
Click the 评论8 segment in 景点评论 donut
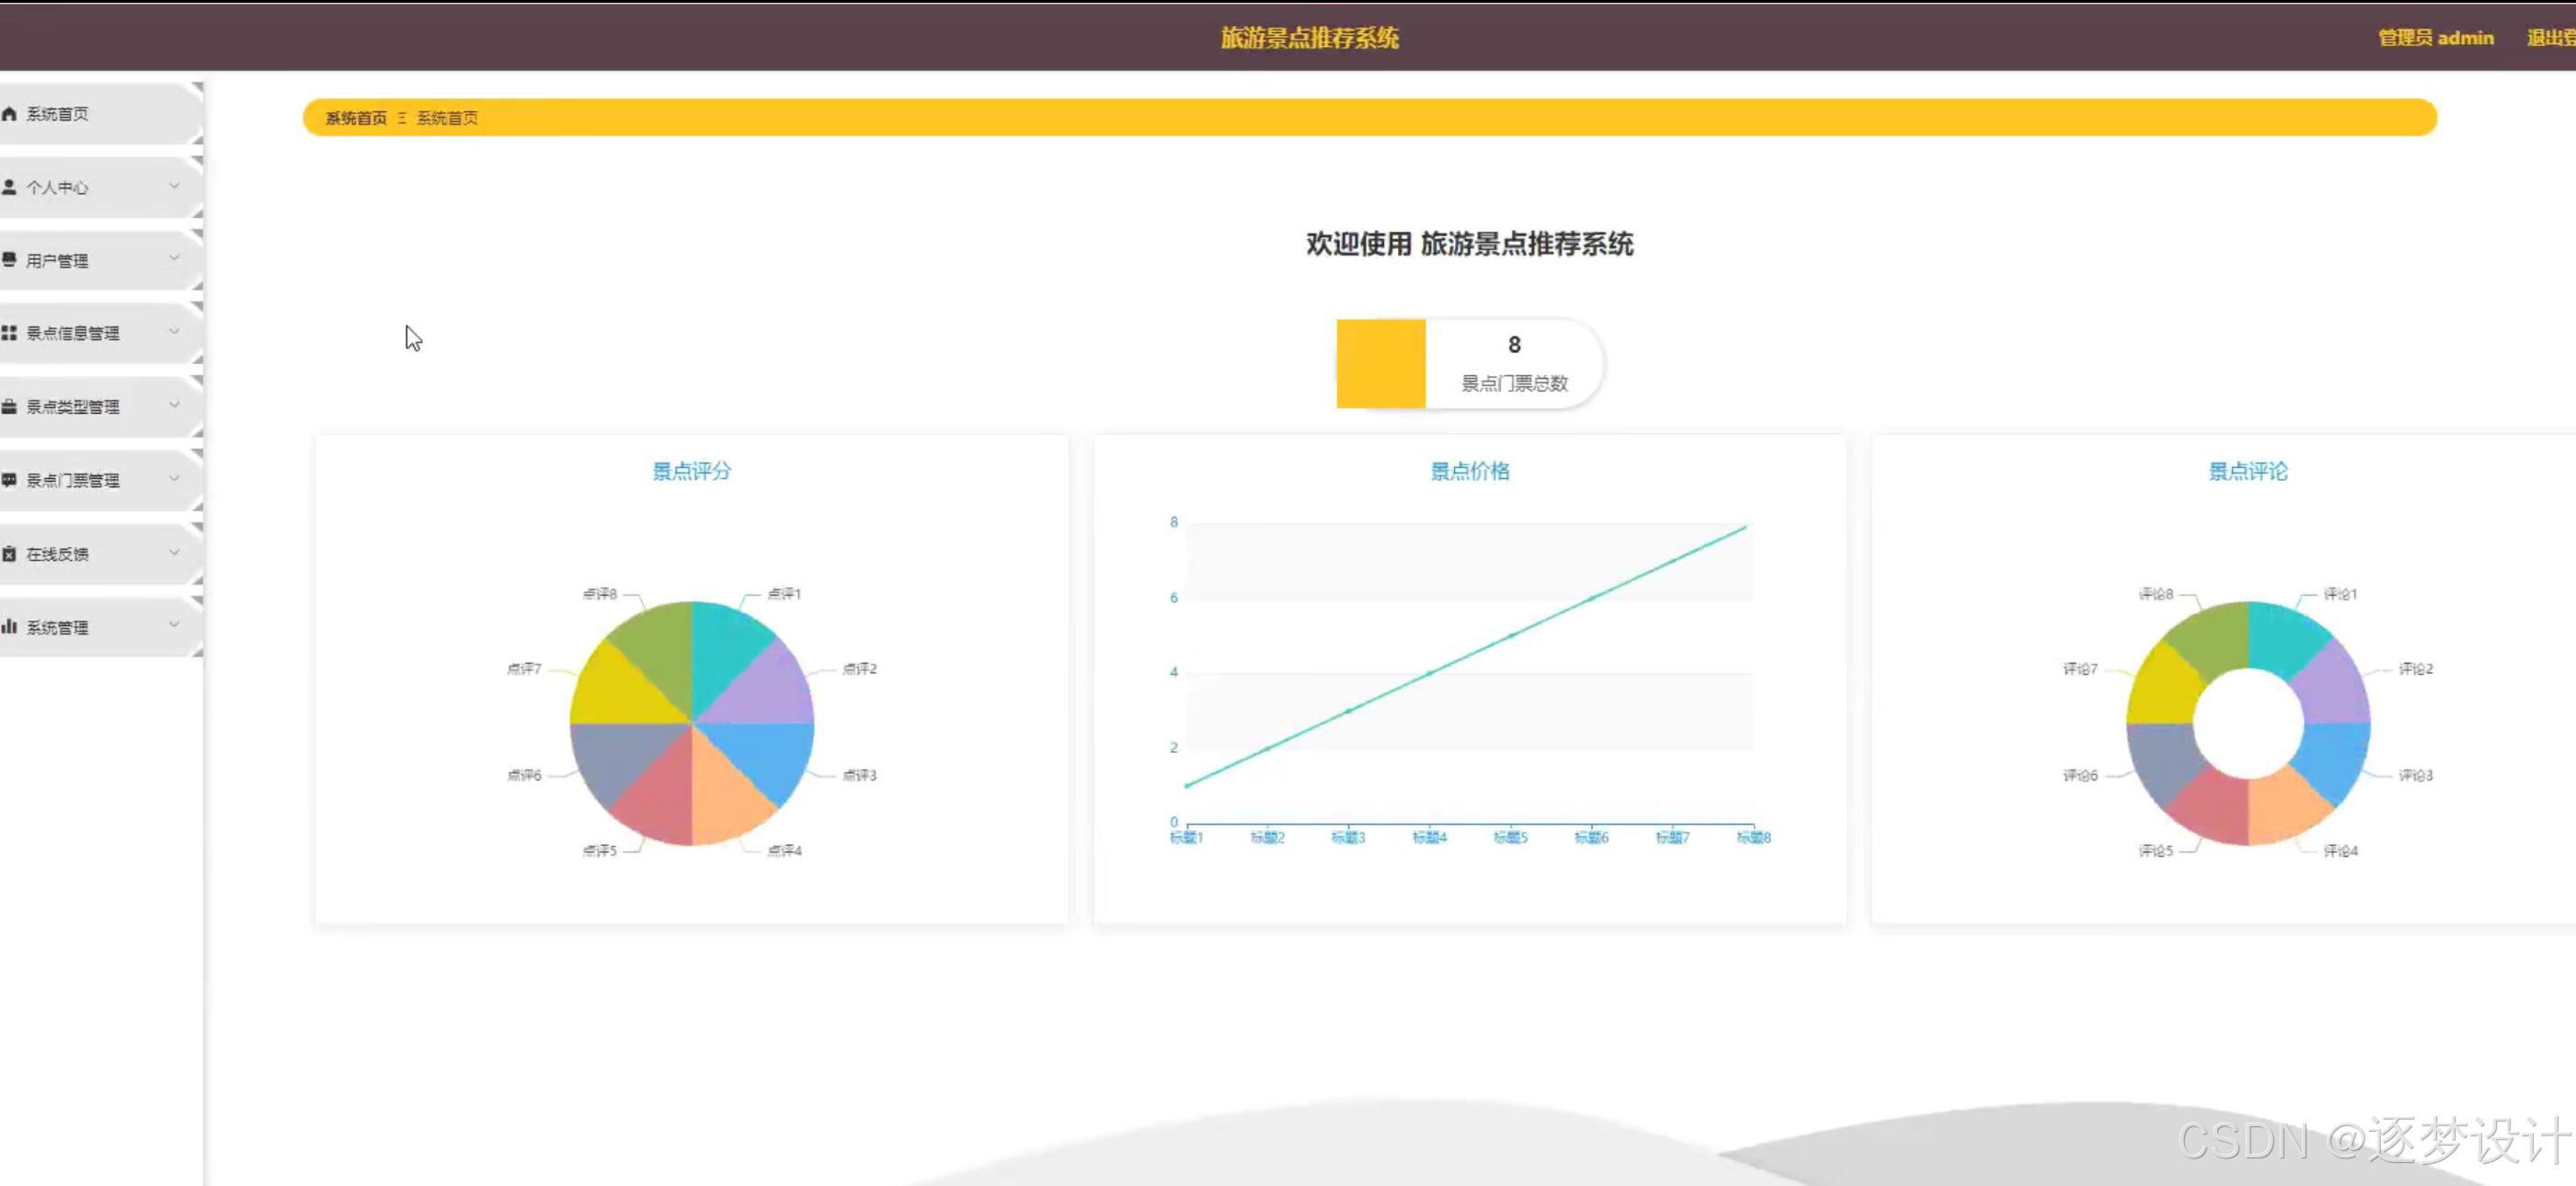(2210, 630)
